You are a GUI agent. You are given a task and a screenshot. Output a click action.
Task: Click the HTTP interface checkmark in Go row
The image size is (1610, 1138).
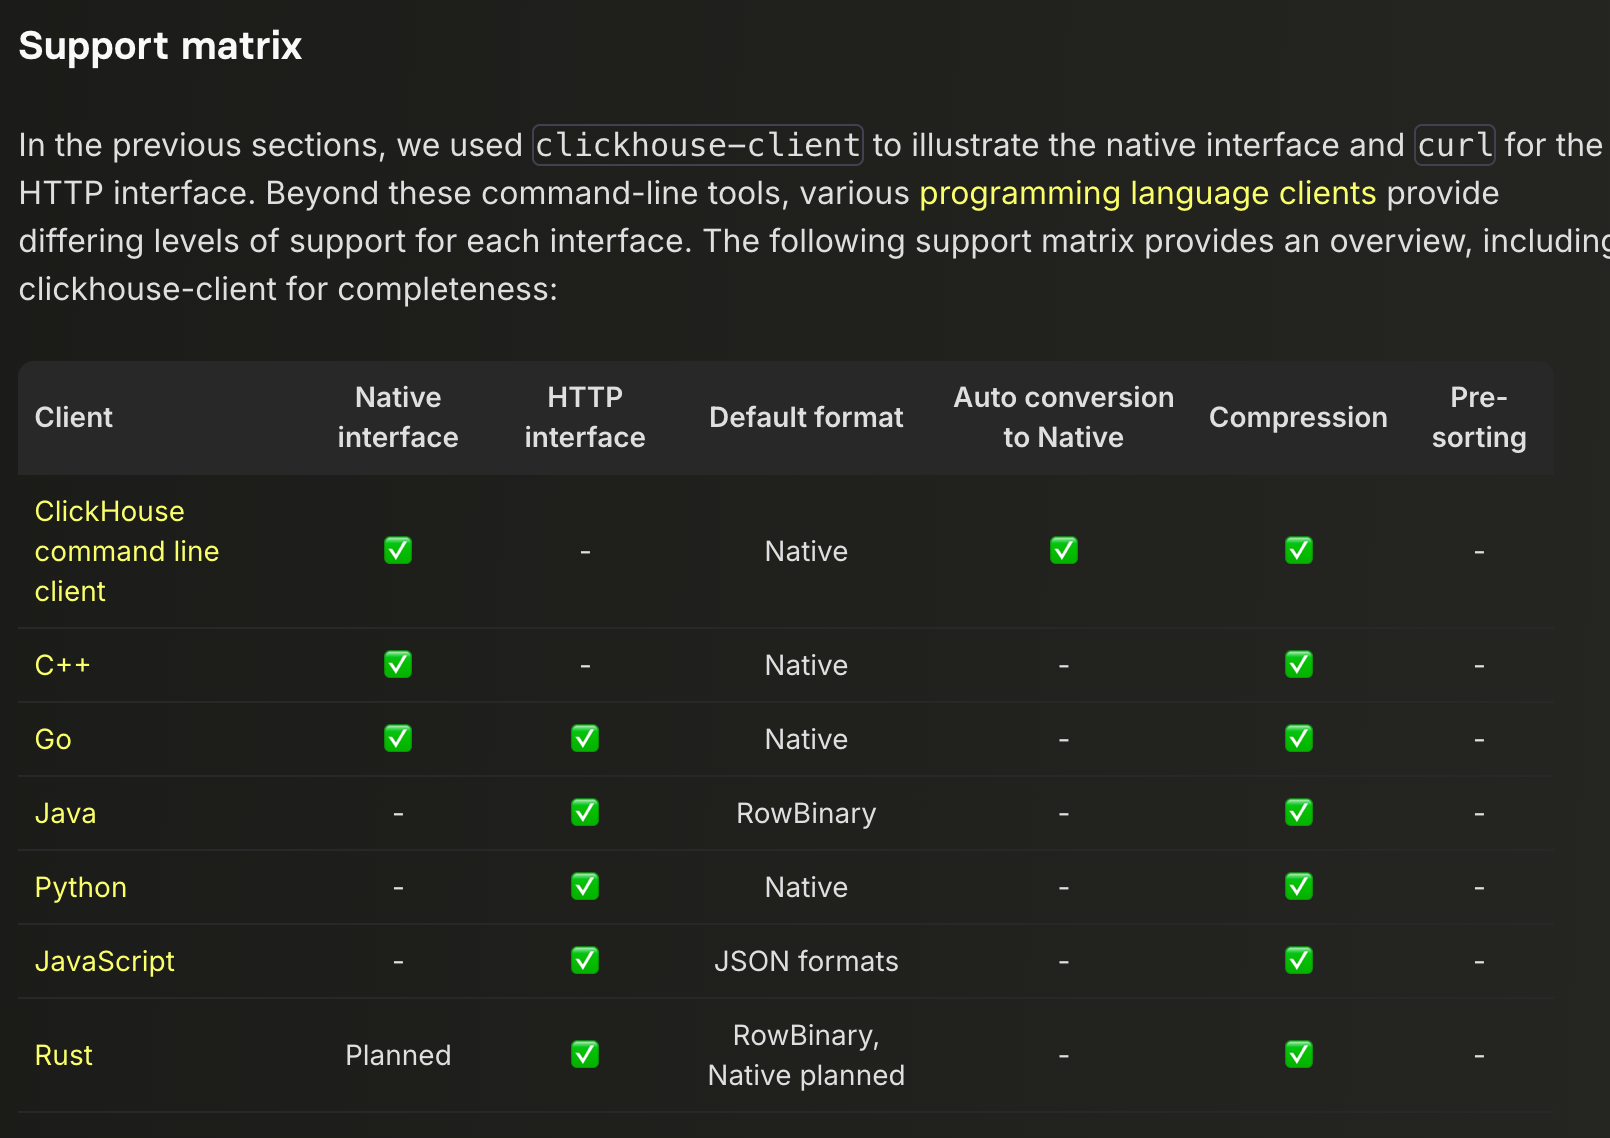click(585, 738)
